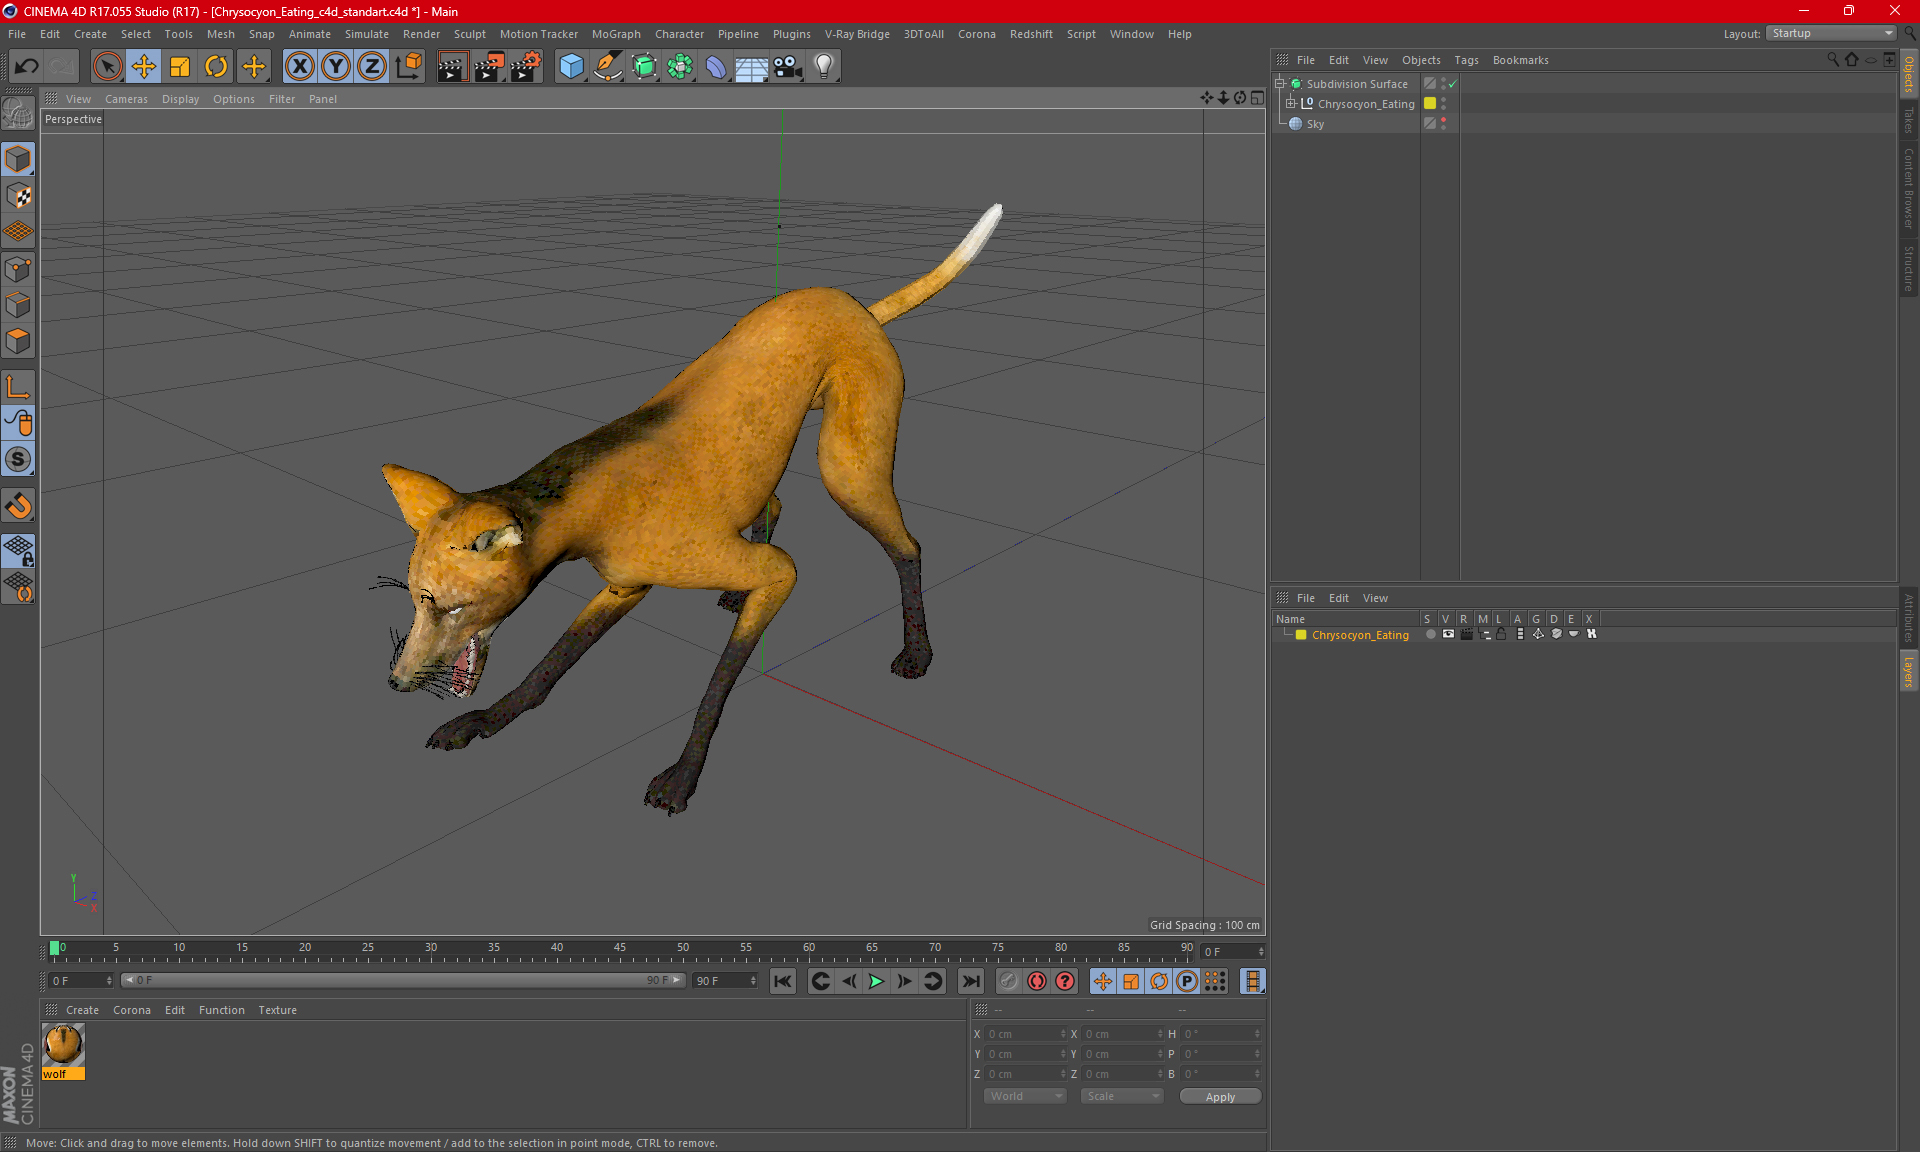Image resolution: width=1920 pixels, height=1152 pixels.
Task: Switch to Edges mode
Action: pyautogui.click(x=18, y=304)
